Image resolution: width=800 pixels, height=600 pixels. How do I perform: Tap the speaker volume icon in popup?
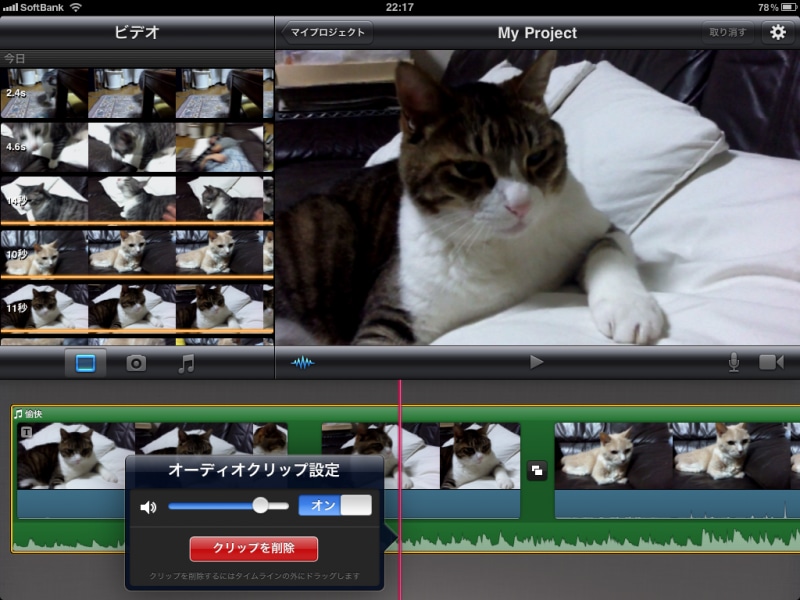[149, 507]
